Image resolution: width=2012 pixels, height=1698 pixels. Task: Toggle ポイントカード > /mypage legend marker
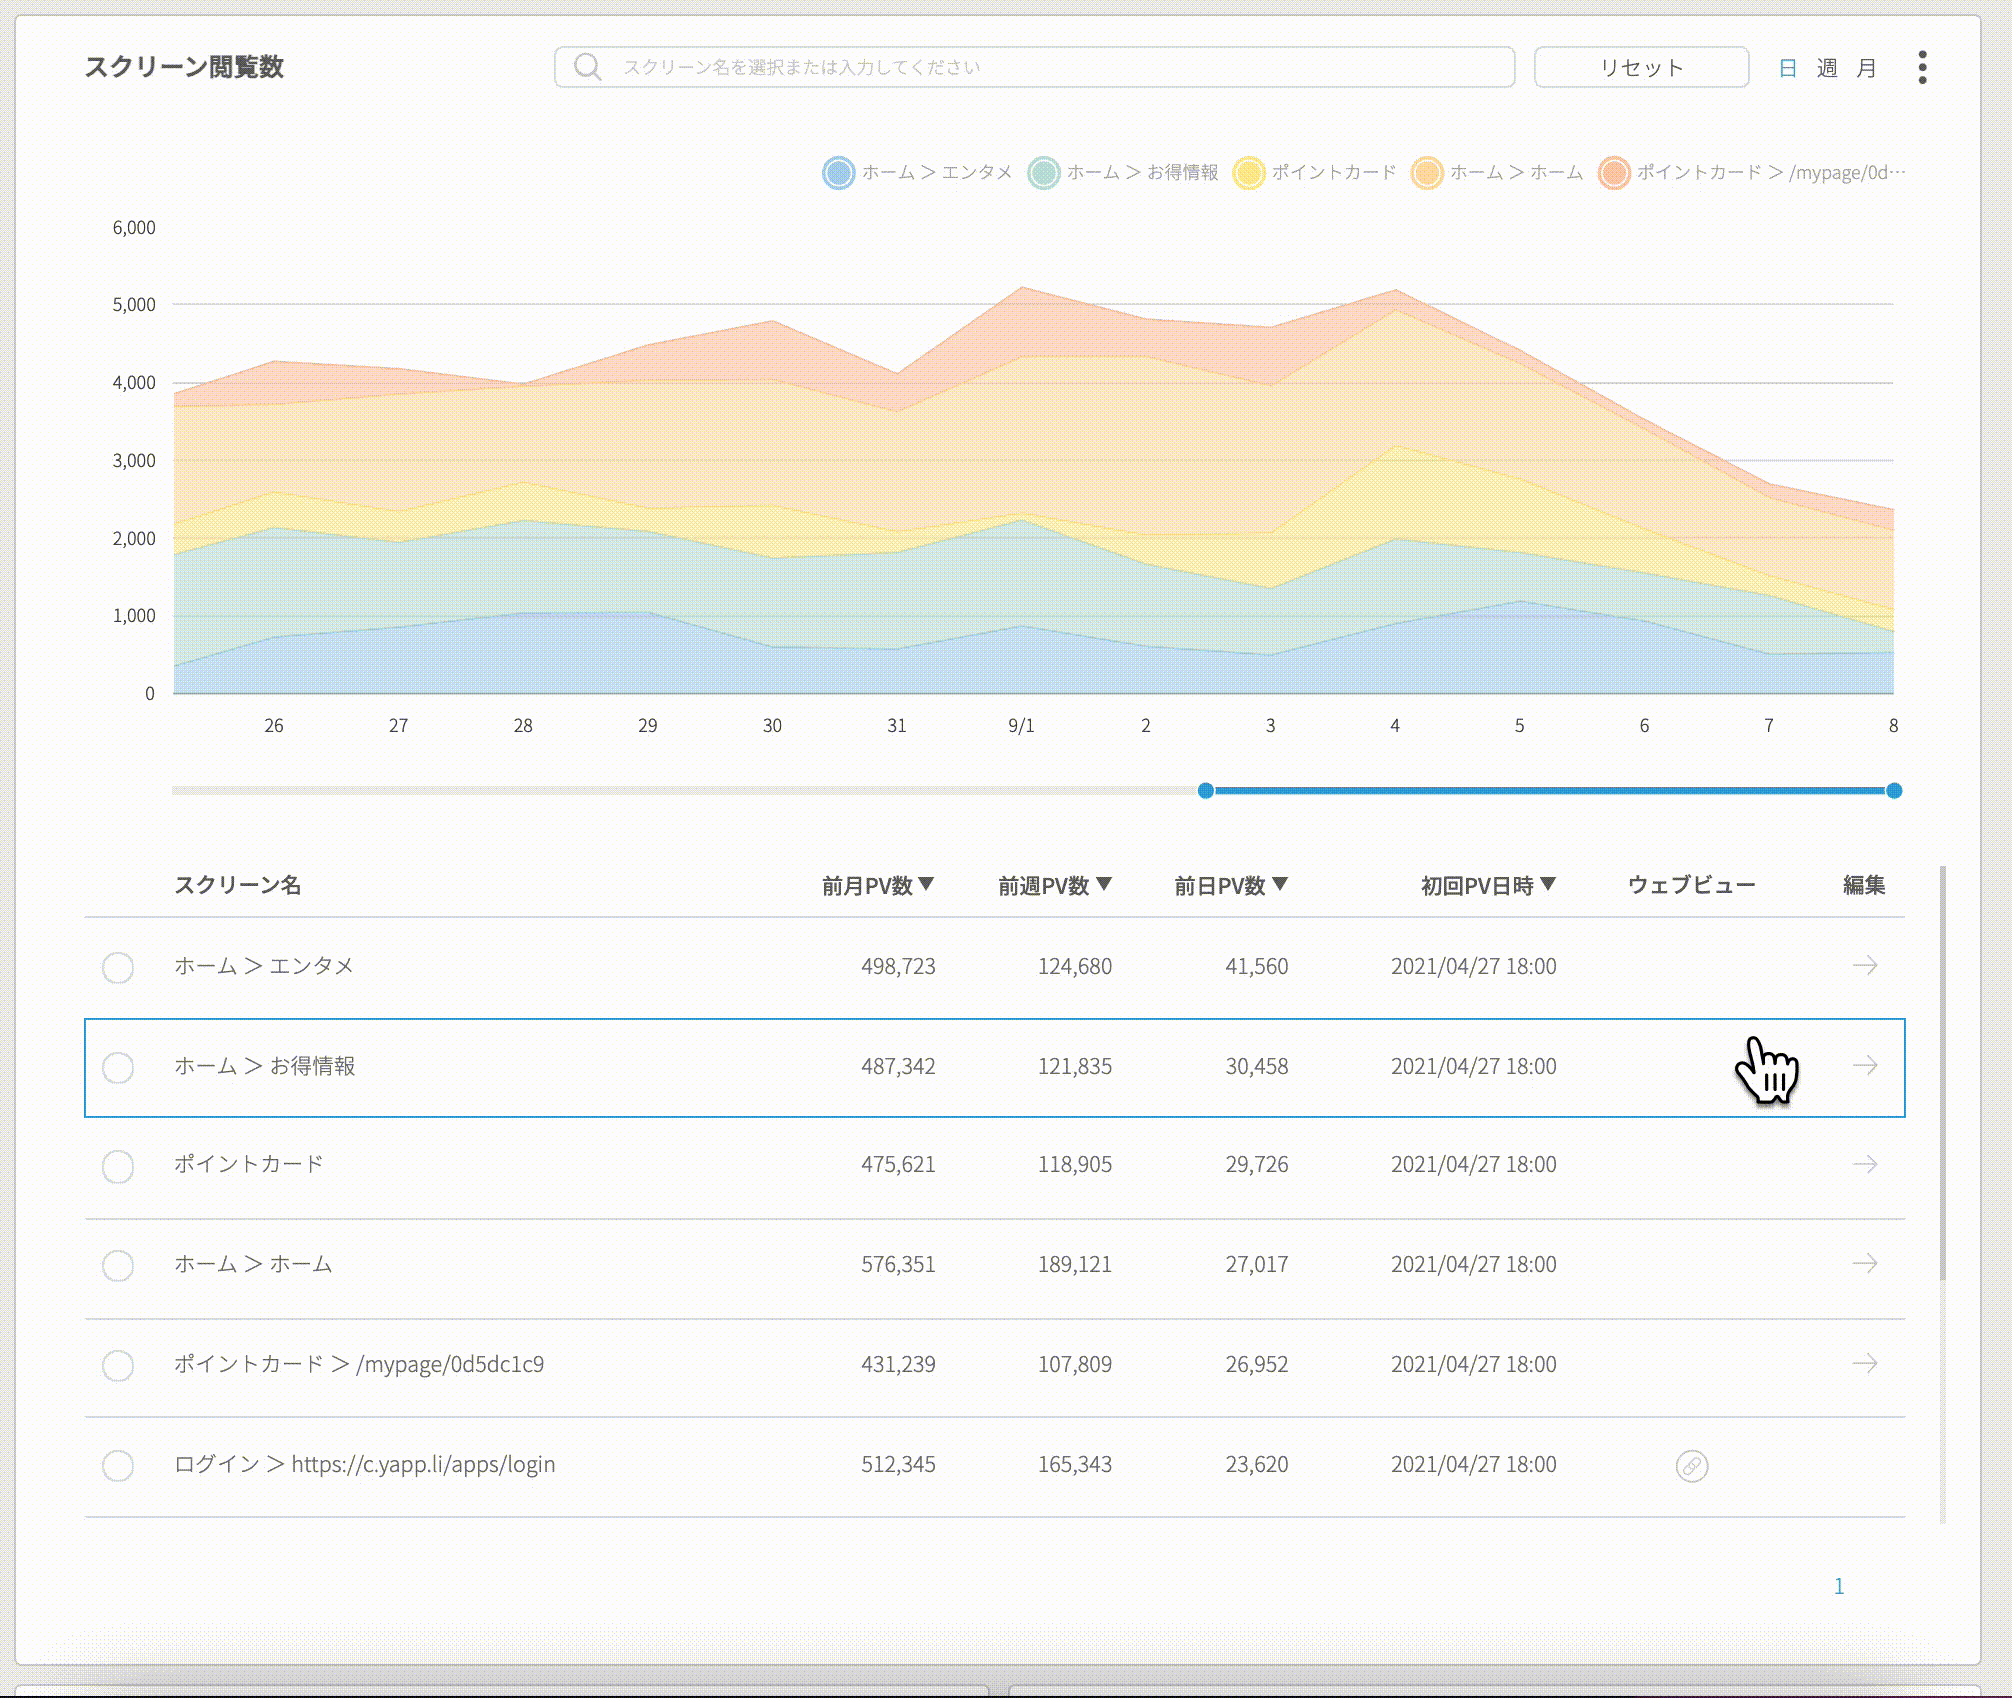point(1613,172)
